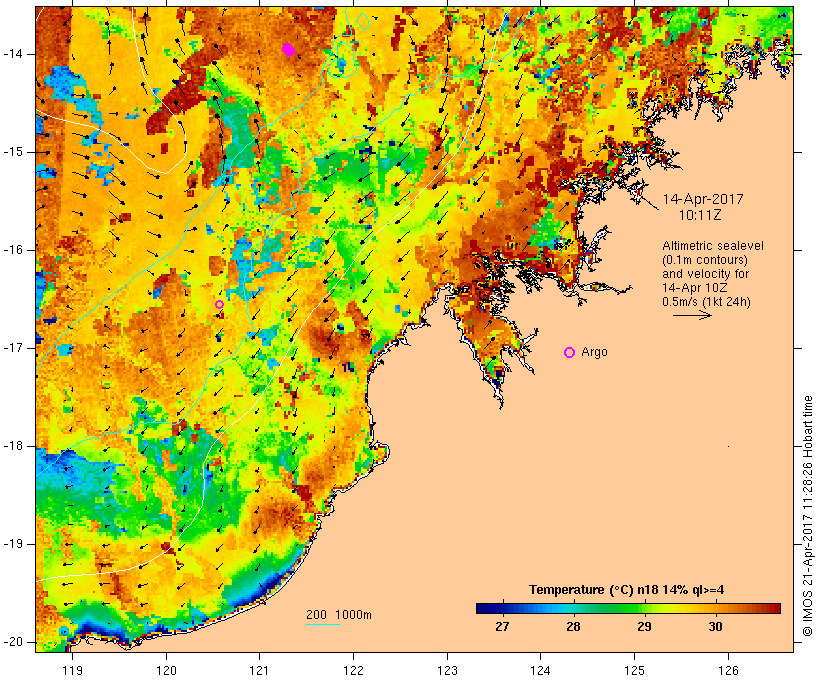Image resolution: width=820 pixels, height=680 pixels.
Task: Click the '200 1000m' bathymetry legend label
Action: click(x=339, y=615)
